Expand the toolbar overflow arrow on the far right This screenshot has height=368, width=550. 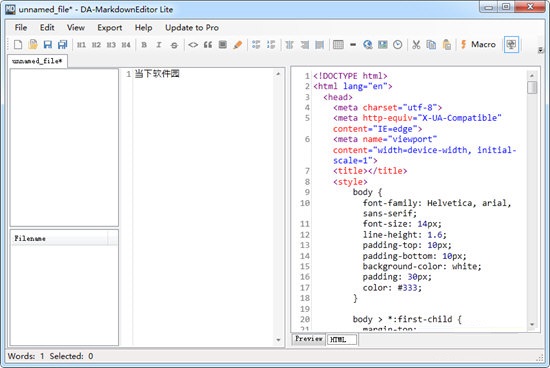click(541, 50)
